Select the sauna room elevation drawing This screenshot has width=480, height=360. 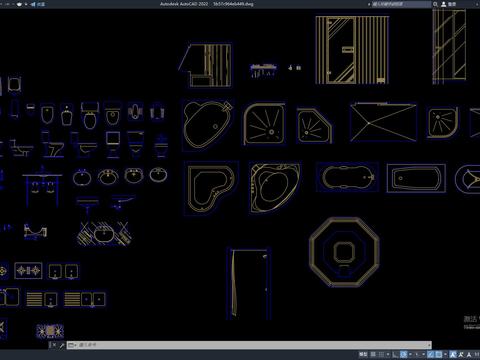[352, 49]
